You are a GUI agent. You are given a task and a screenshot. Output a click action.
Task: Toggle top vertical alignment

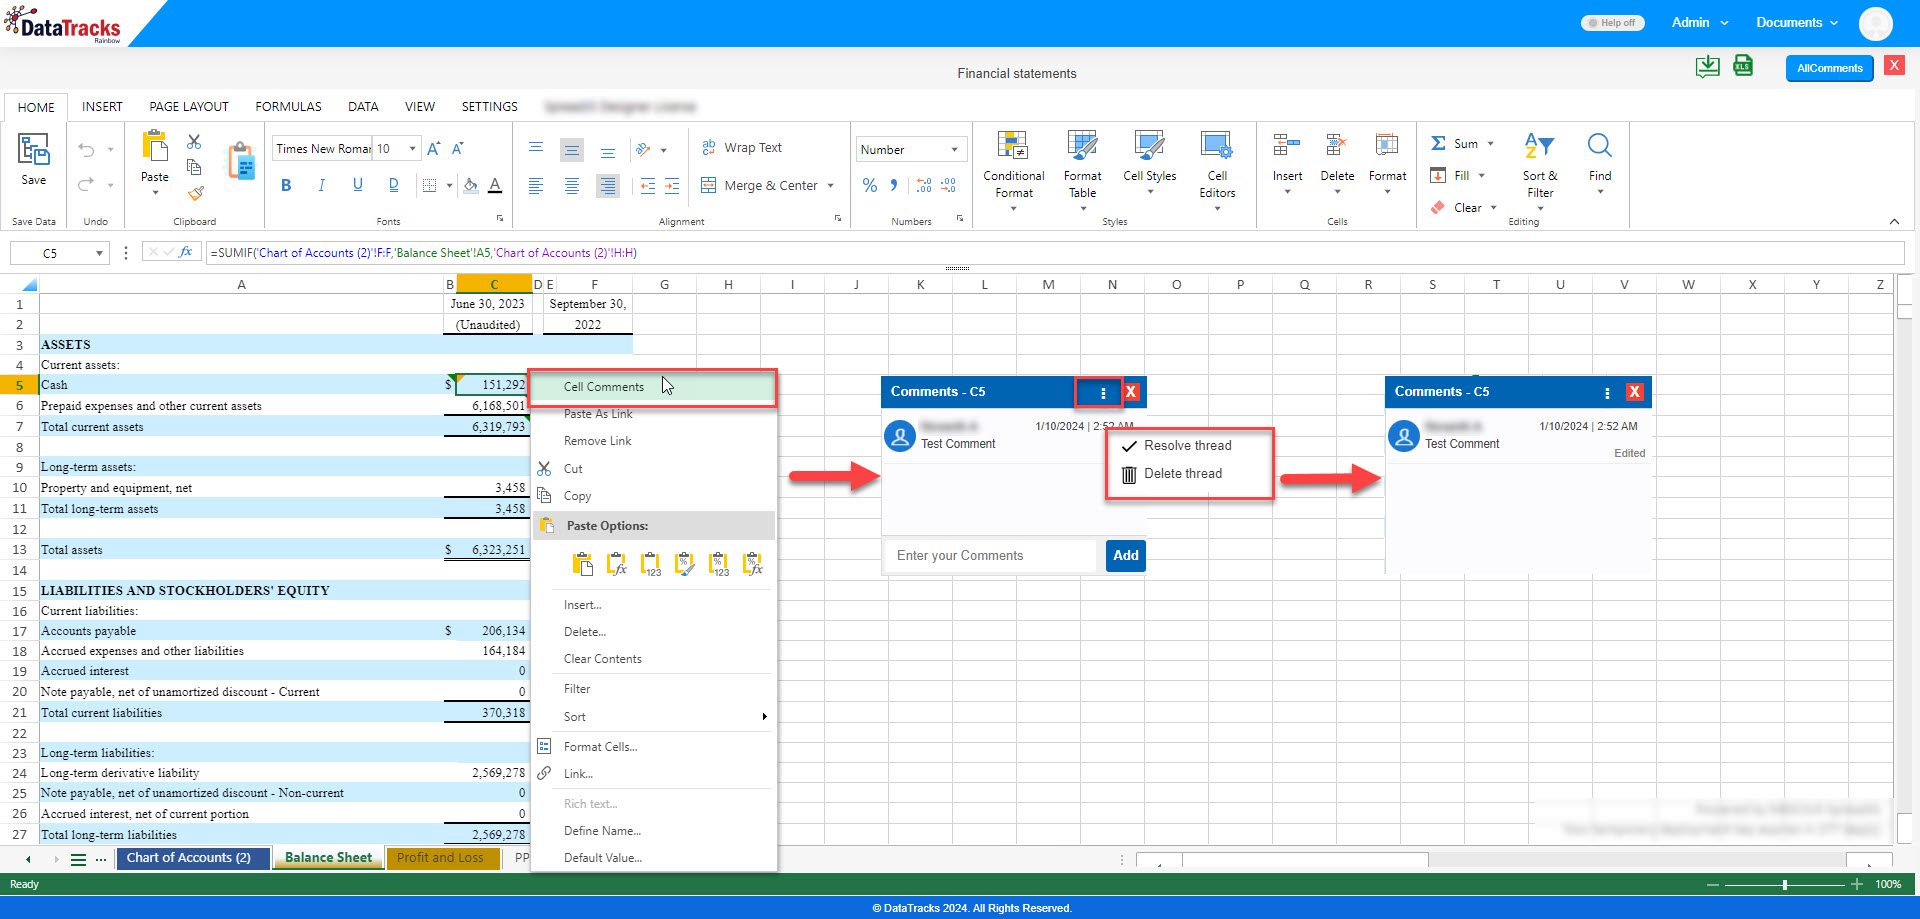click(x=536, y=149)
